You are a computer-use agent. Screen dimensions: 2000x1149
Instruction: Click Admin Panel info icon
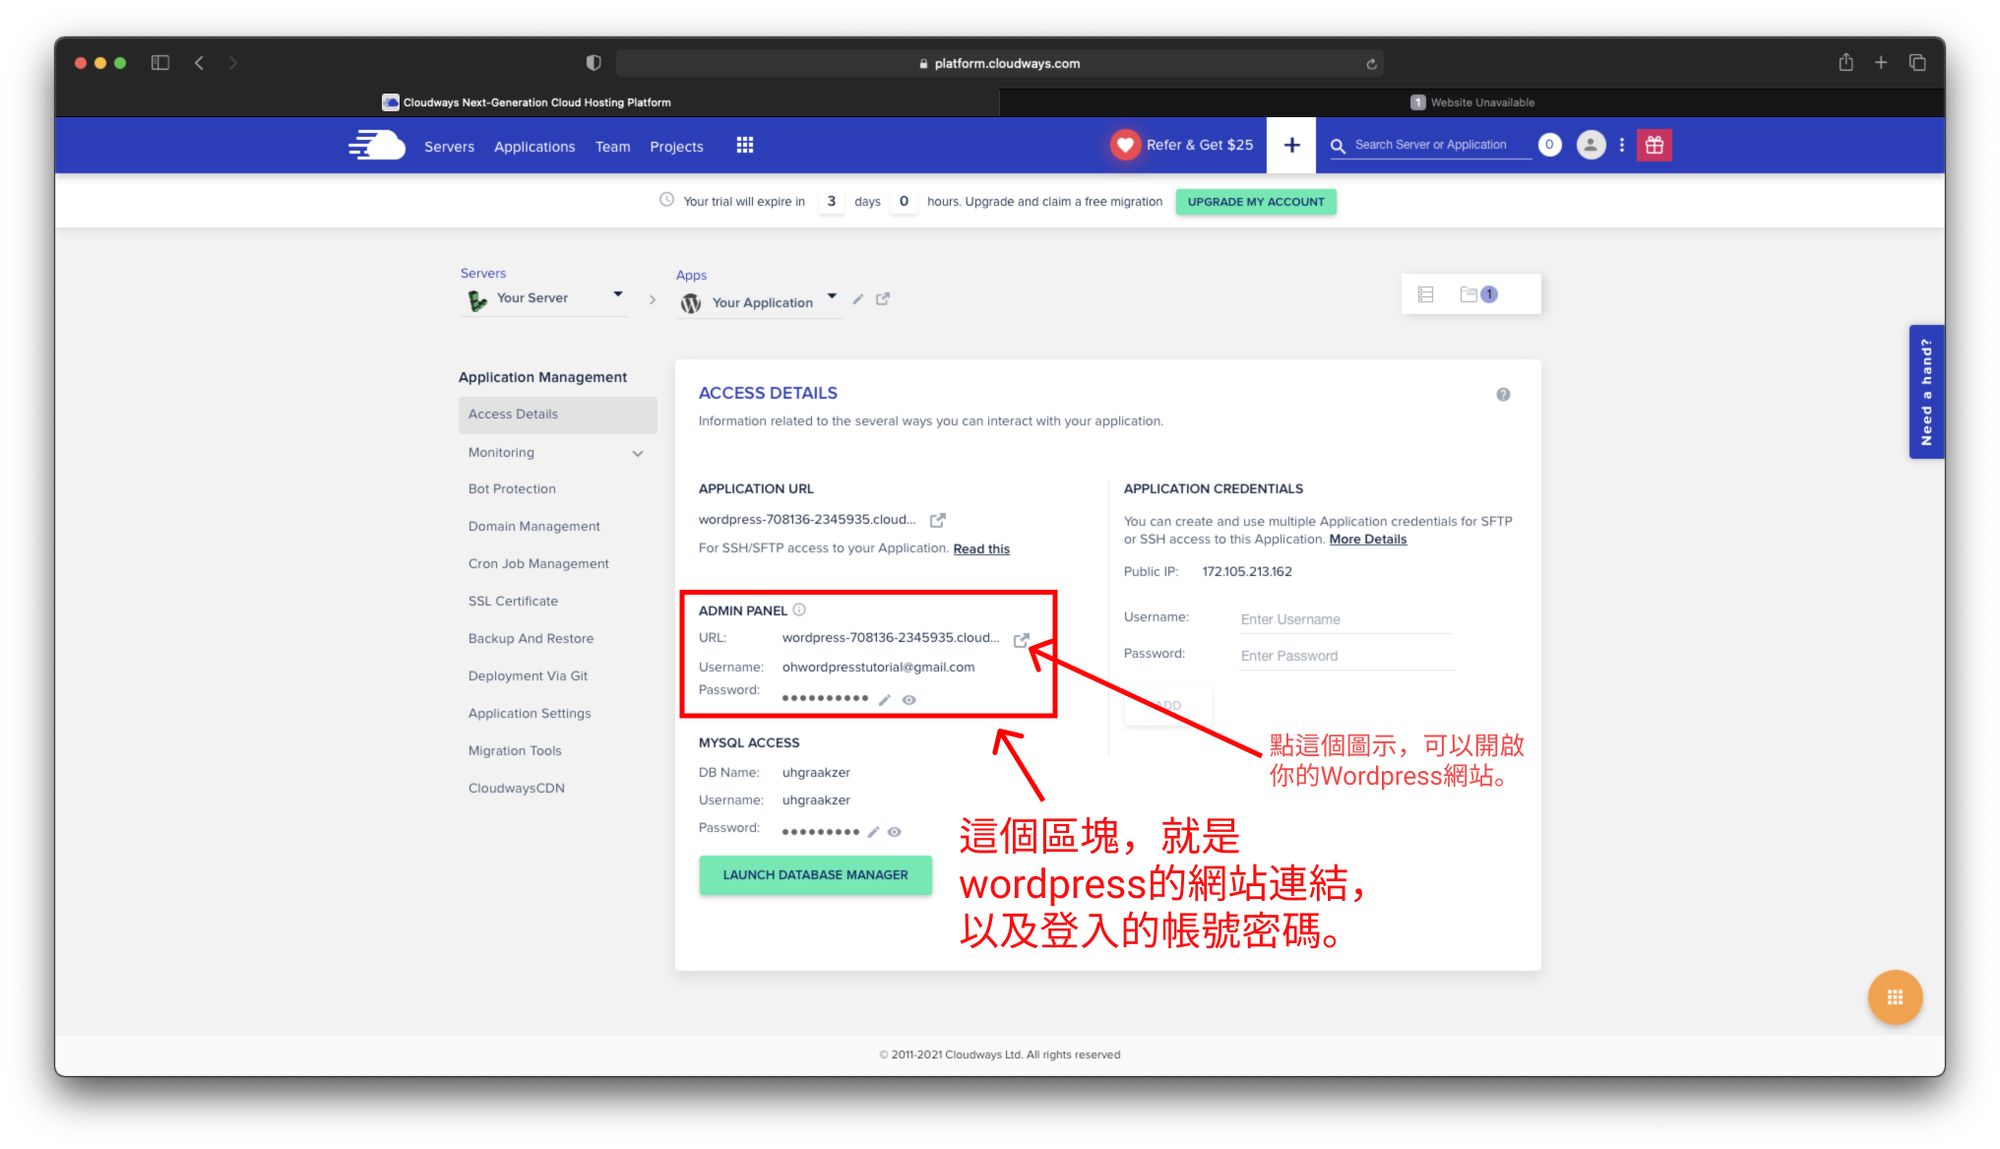click(x=799, y=609)
